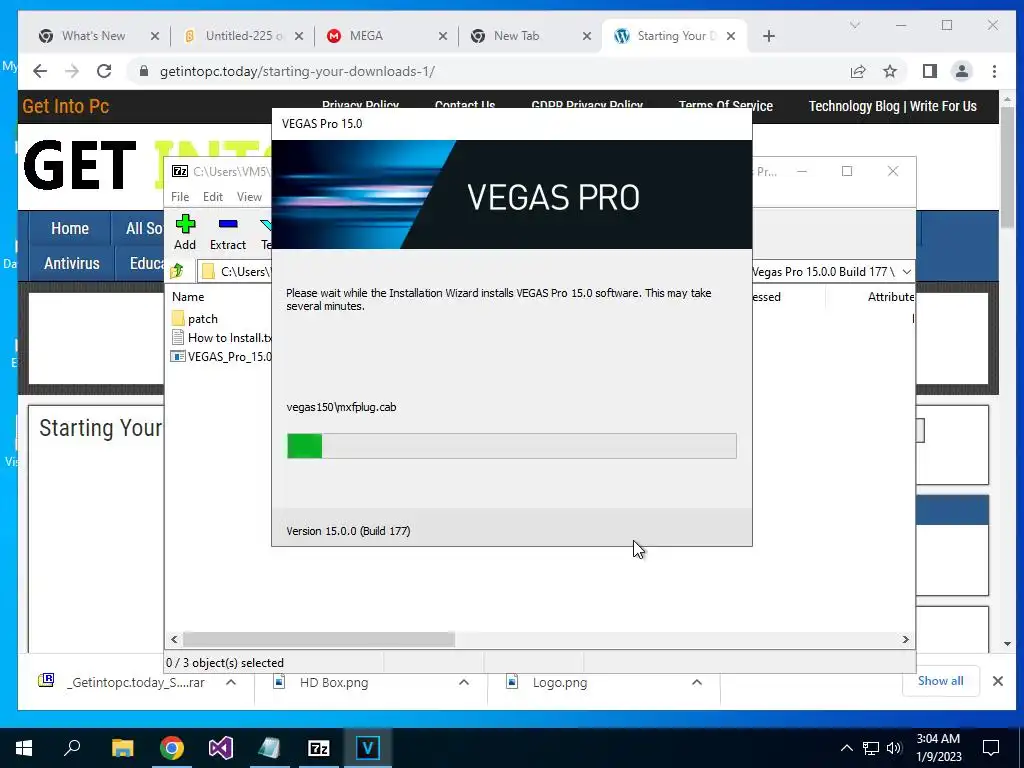The width and height of the screenshot is (1024, 768).
Task: Click the VEGAS Pro installation progress bar
Action: [511, 446]
